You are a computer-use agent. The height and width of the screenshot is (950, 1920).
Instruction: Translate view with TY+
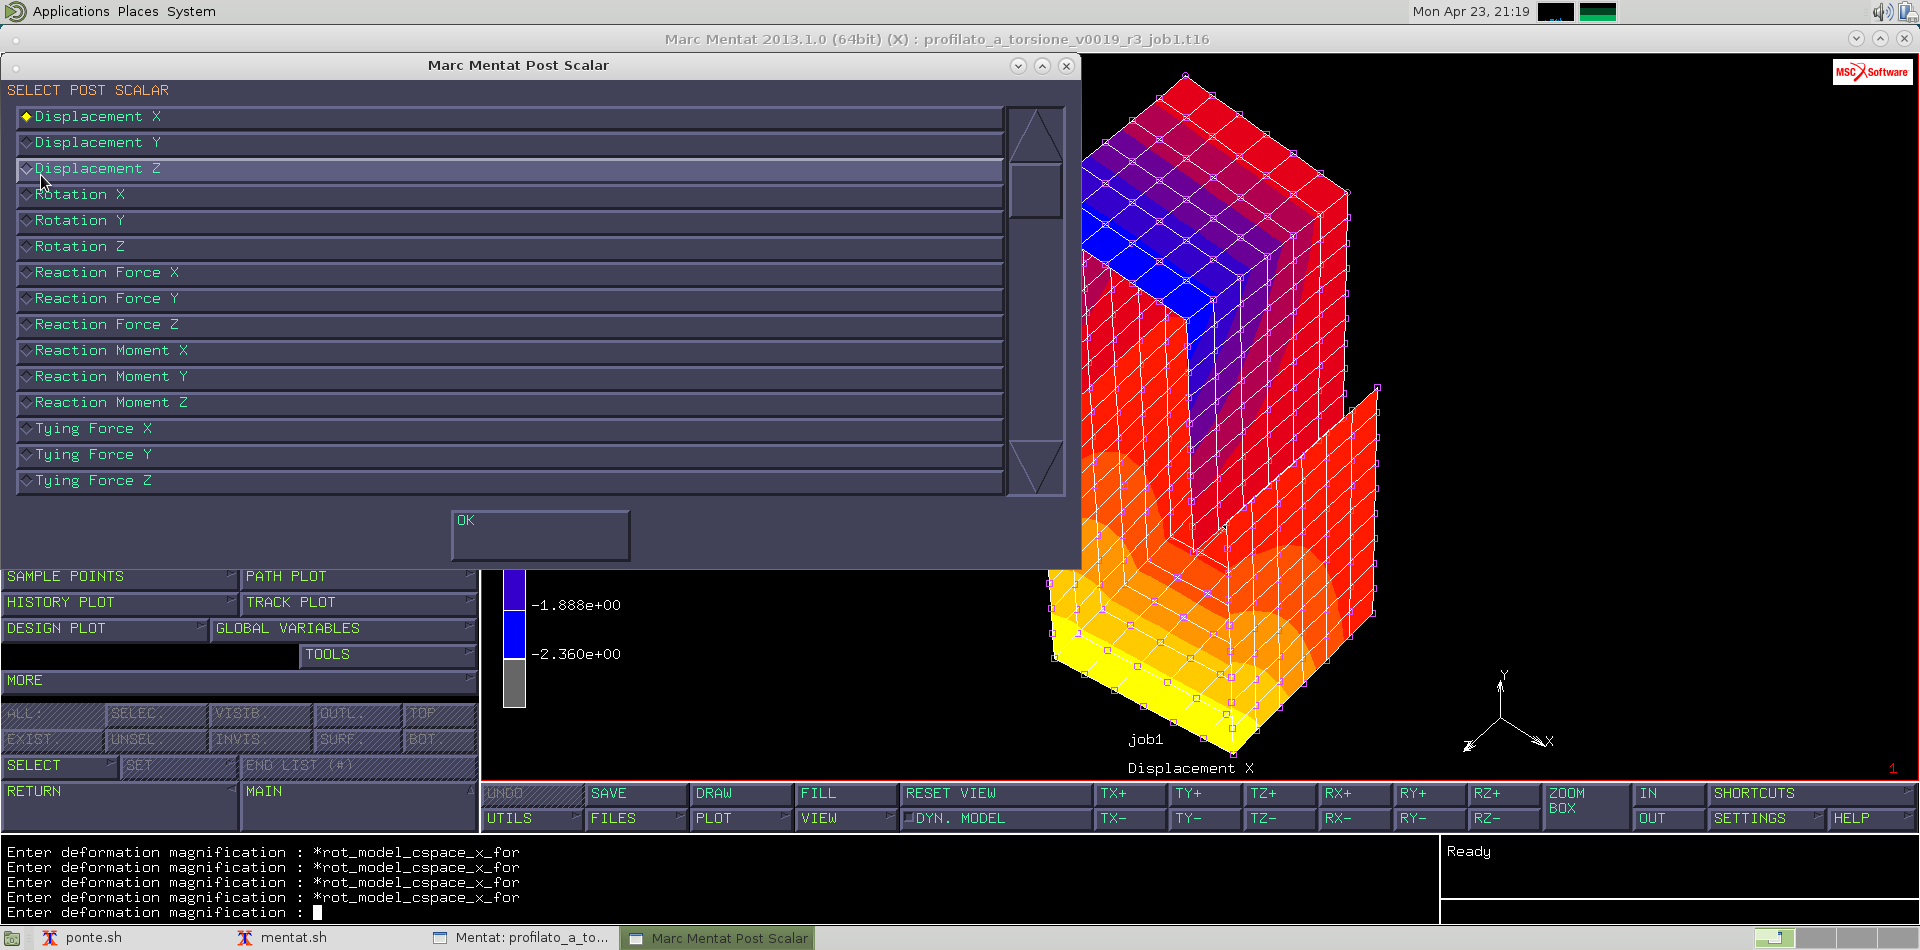tap(1206, 794)
